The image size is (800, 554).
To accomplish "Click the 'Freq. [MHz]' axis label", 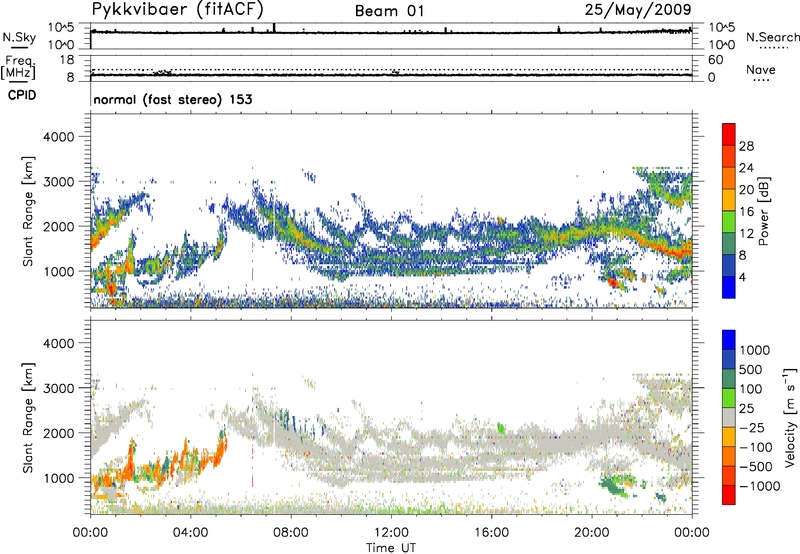I will 18,68.
